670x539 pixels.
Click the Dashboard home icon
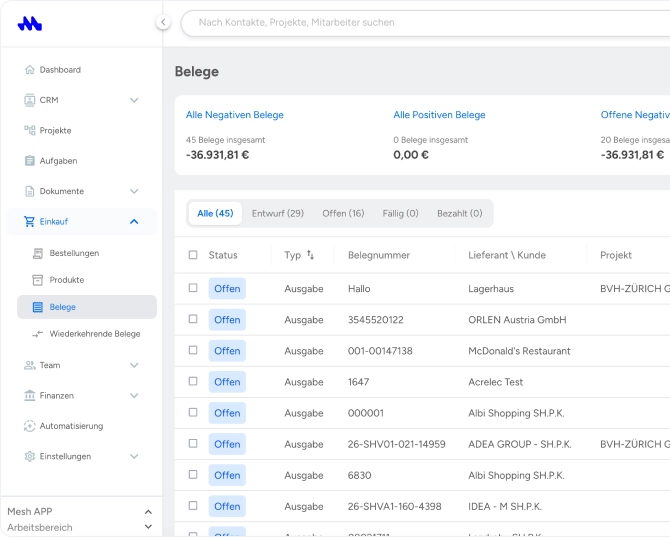pyautogui.click(x=29, y=70)
